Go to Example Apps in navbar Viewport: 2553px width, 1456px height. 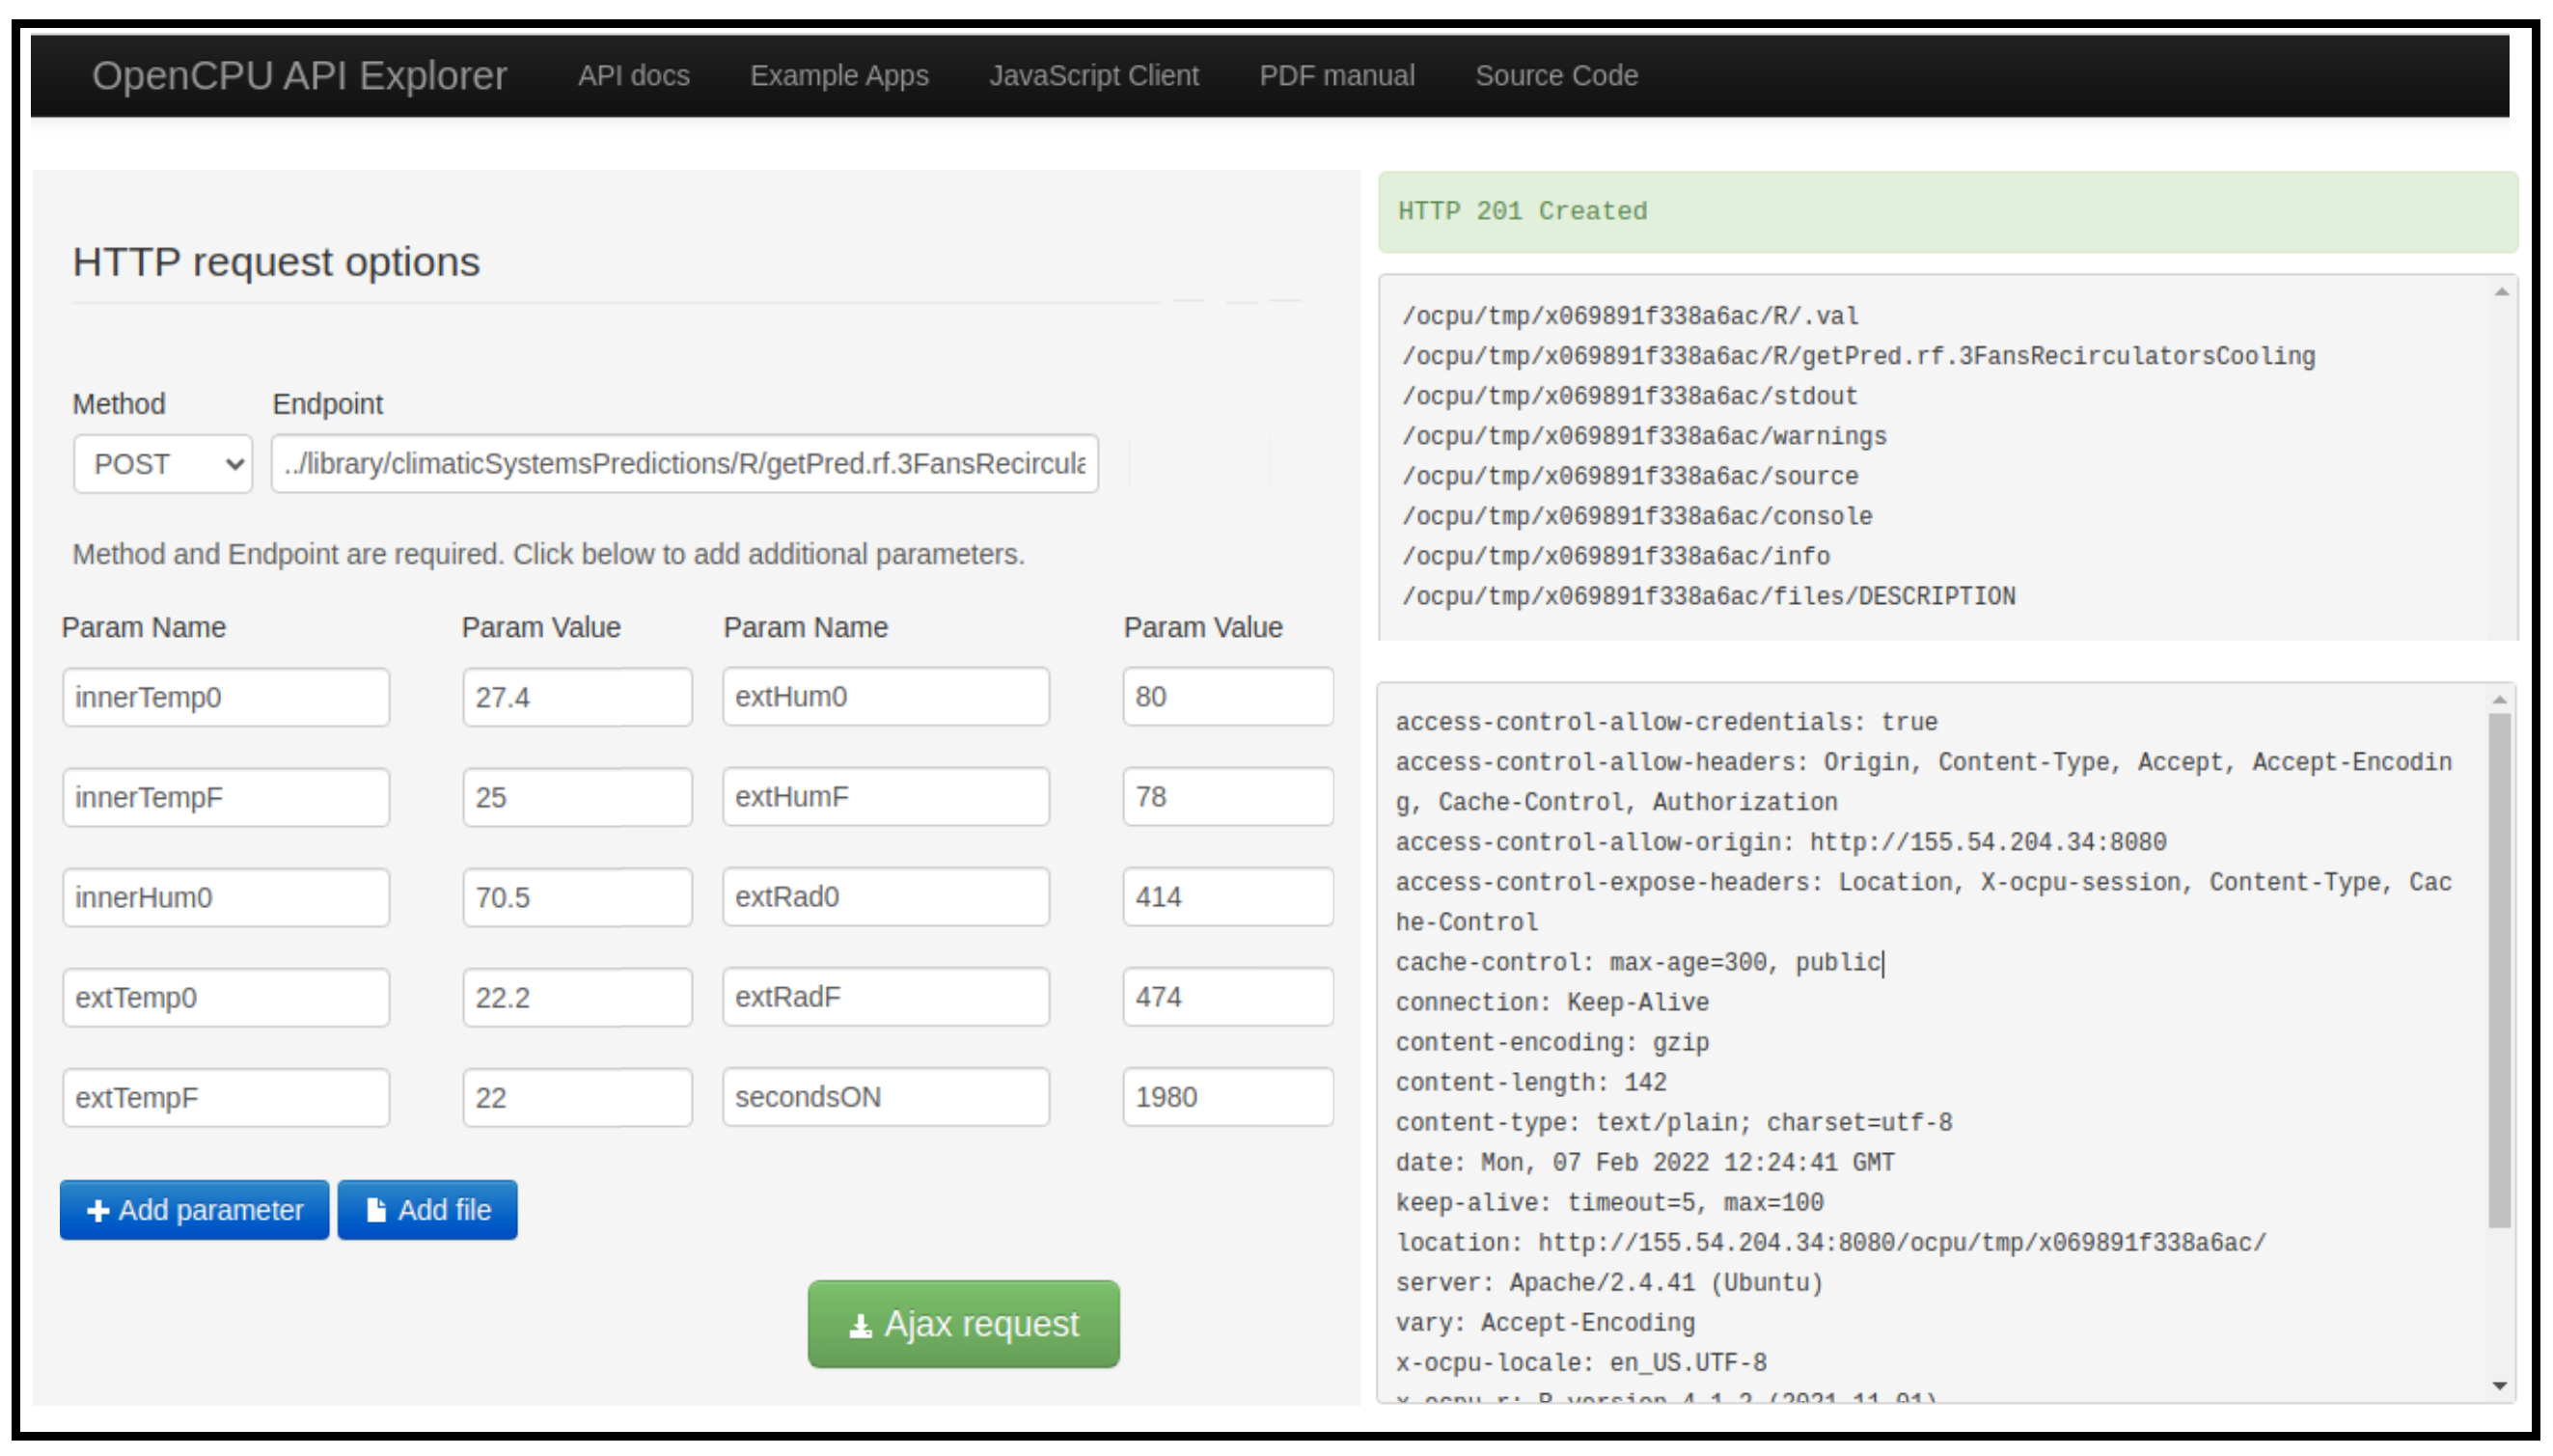[x=838, y=76]
